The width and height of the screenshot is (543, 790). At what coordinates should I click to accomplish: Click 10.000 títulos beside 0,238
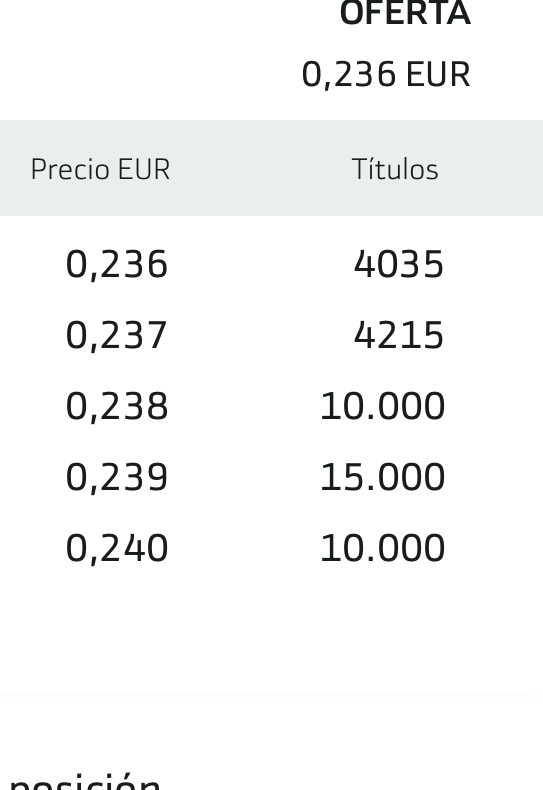click(x=383, y=406)
